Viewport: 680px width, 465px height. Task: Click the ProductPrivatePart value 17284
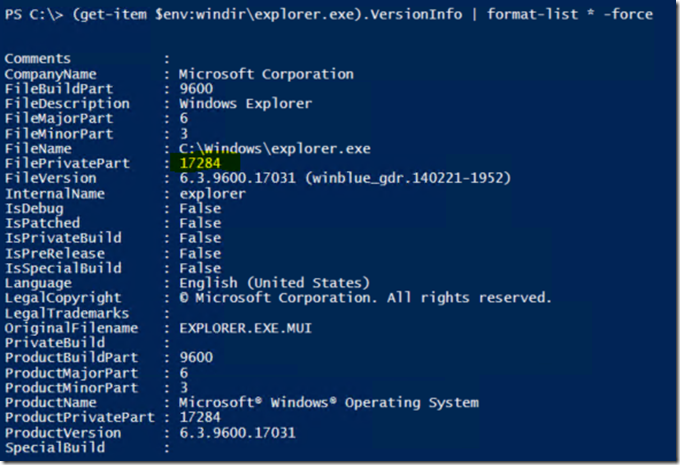pyautogui.click(x=199, y=418)
